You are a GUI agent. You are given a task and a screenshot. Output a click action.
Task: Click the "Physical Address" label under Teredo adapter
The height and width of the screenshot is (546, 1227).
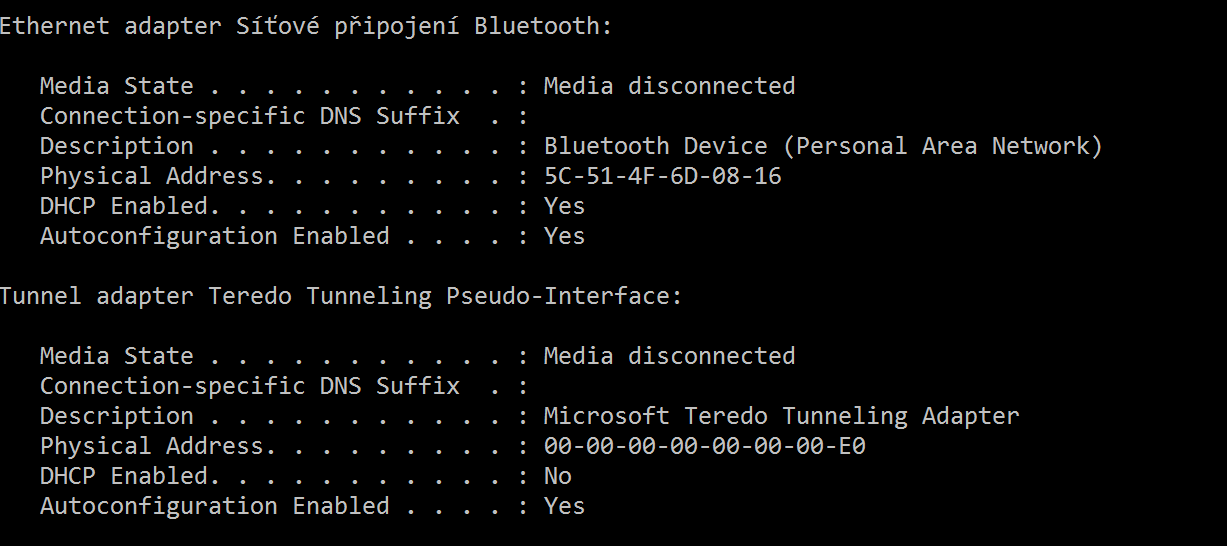pyautogui.click(x=151, y=447)
